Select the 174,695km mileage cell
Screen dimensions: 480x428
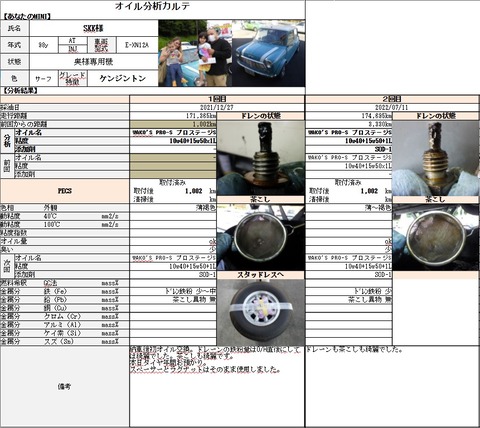coord(349,116)
